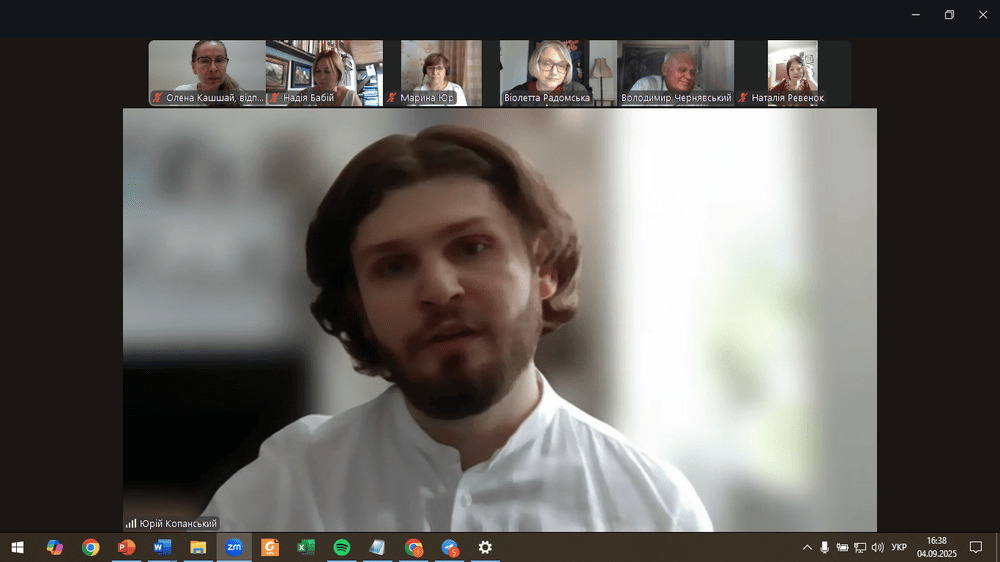
Task: Click the speaker volume icon in tray
Action: [x=877, y=547]
